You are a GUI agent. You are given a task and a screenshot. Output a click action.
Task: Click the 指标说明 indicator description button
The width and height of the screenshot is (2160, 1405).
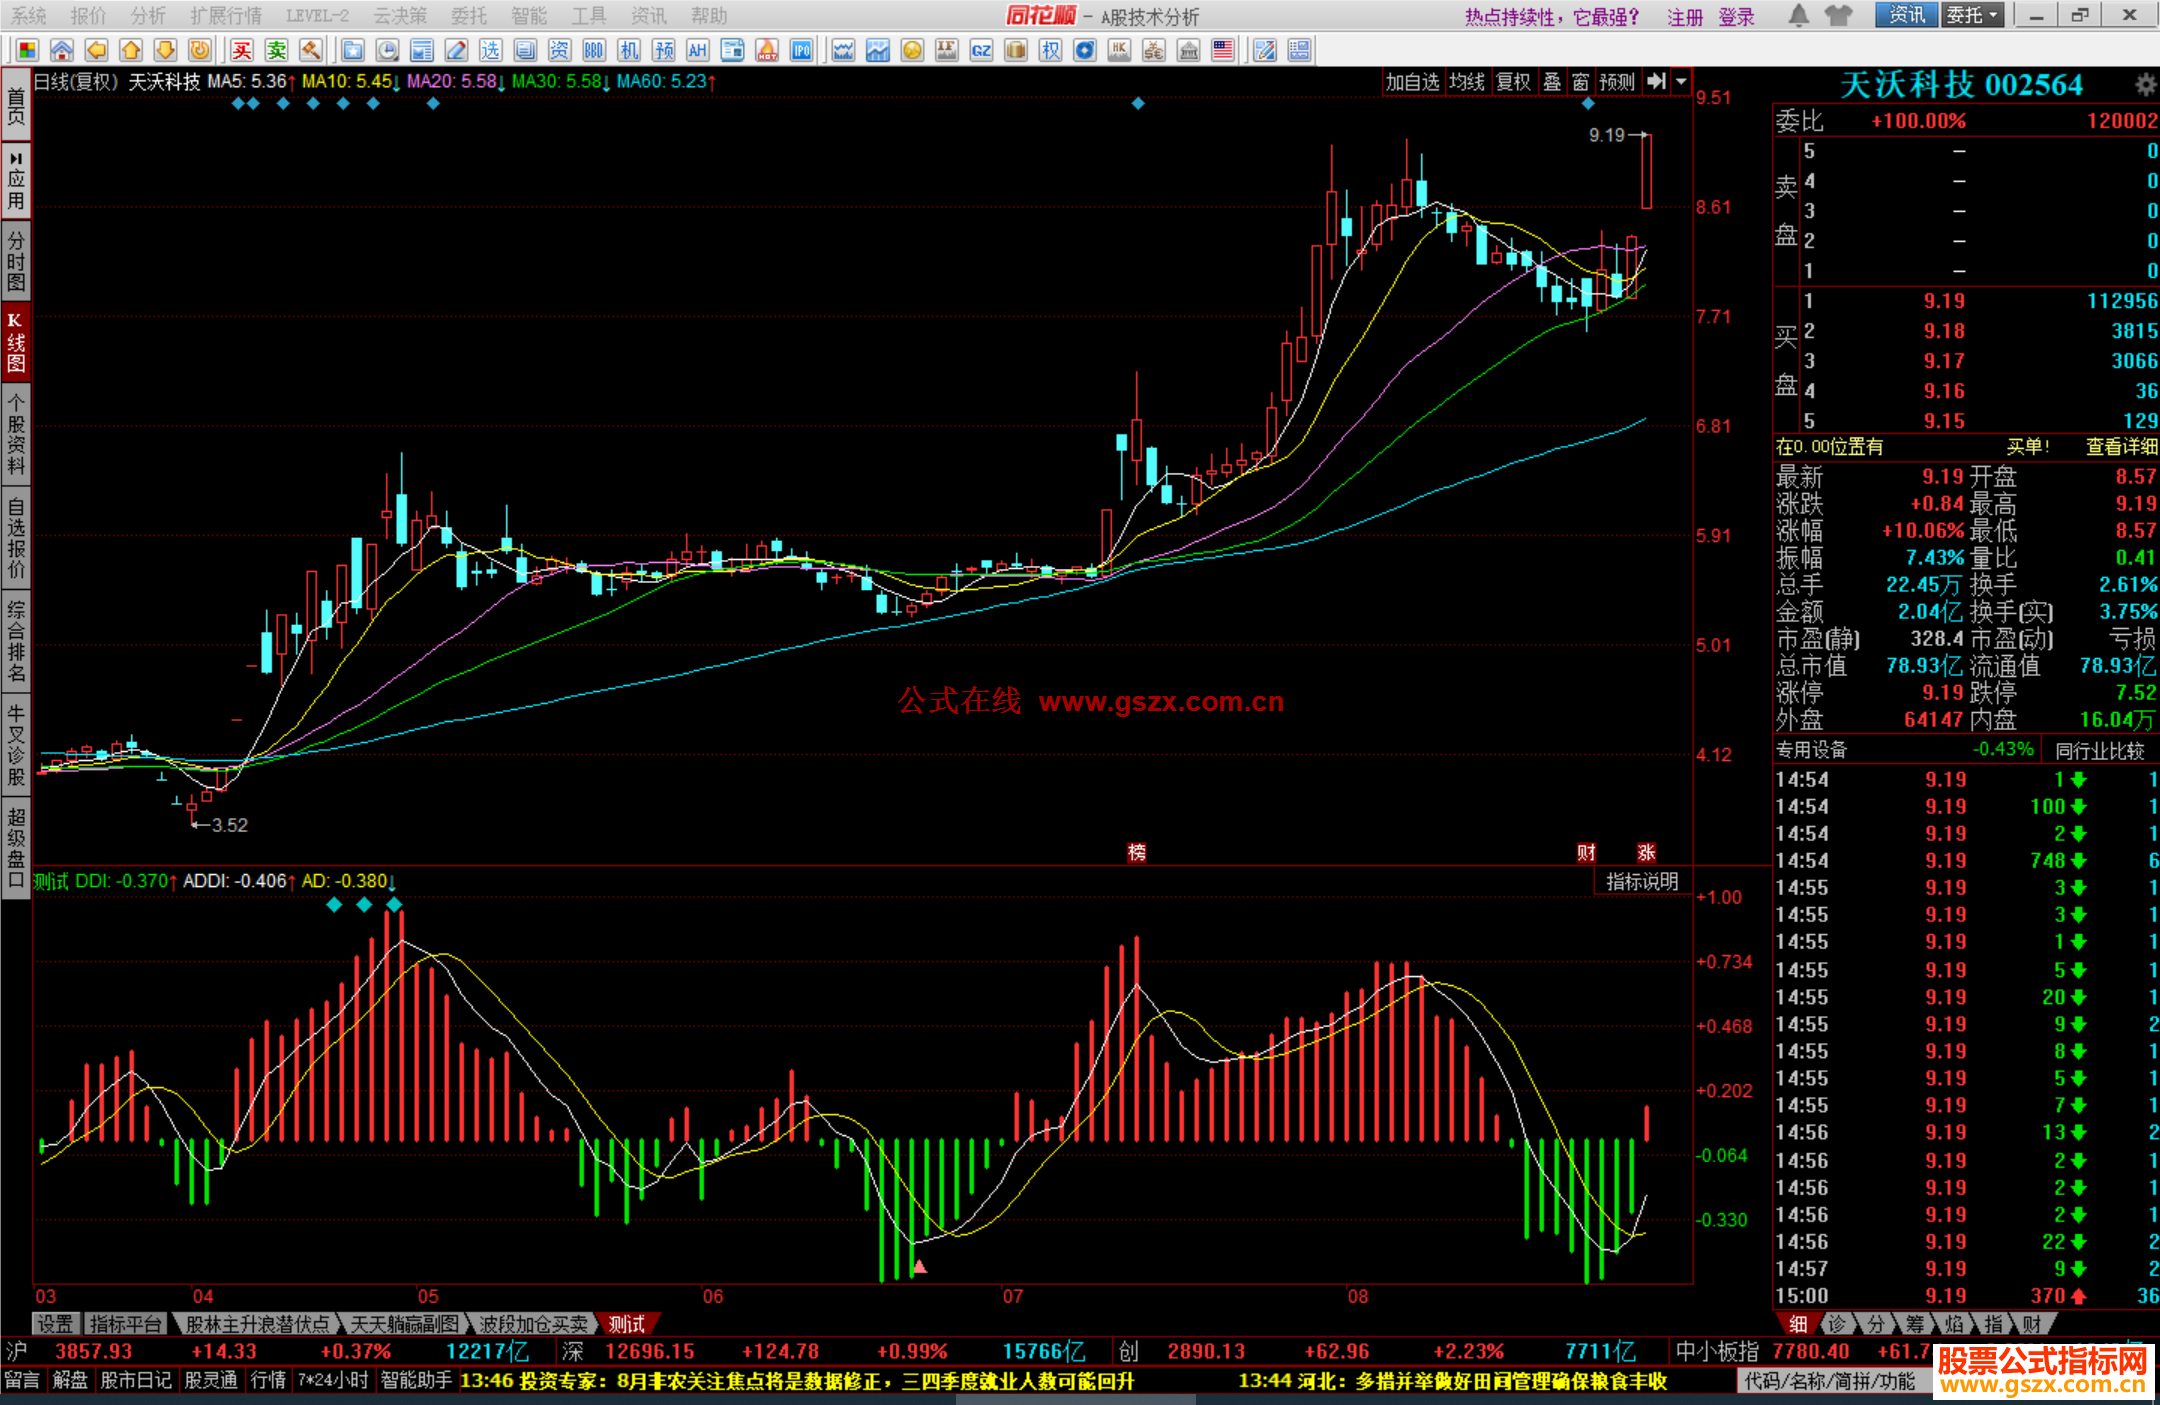tap(1641, 881)
